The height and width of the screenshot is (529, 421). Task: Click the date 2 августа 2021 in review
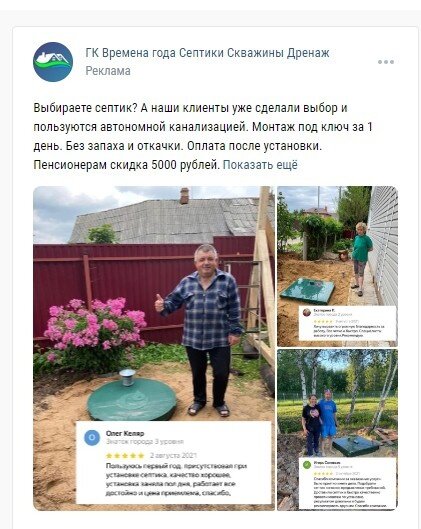(x=173, y=455)
